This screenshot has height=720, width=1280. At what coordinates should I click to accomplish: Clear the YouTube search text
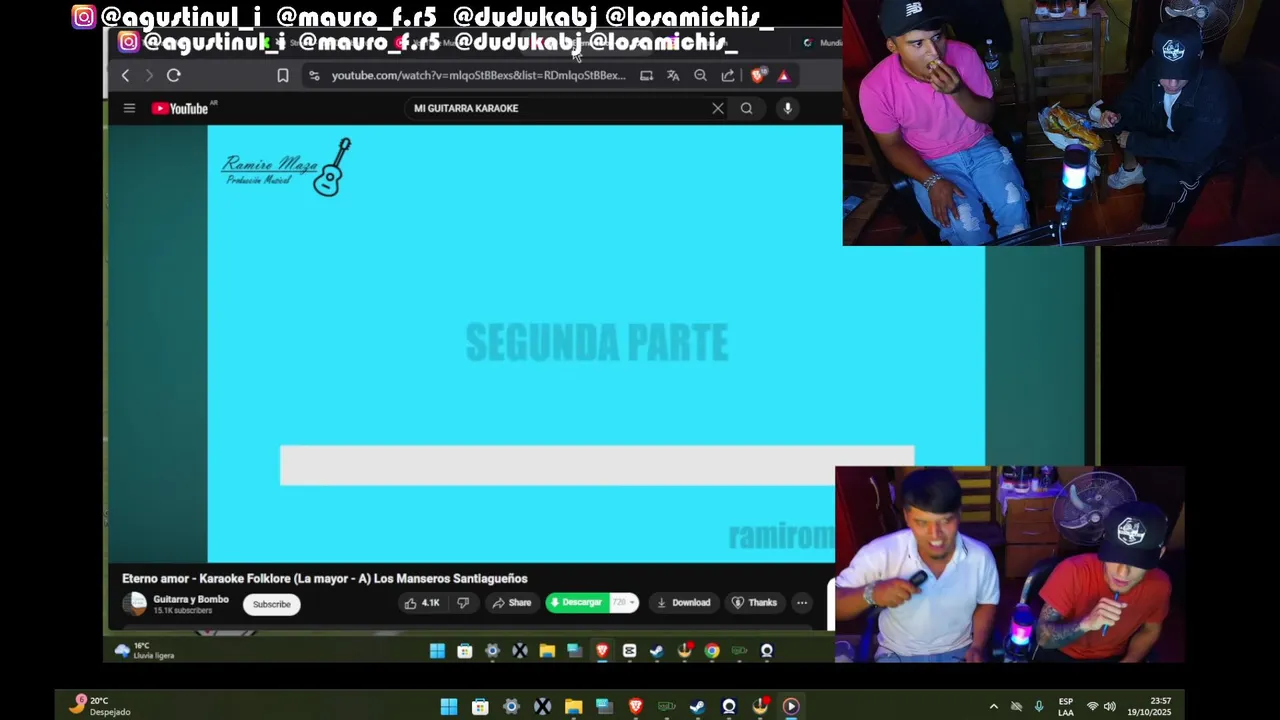[718, 108]
